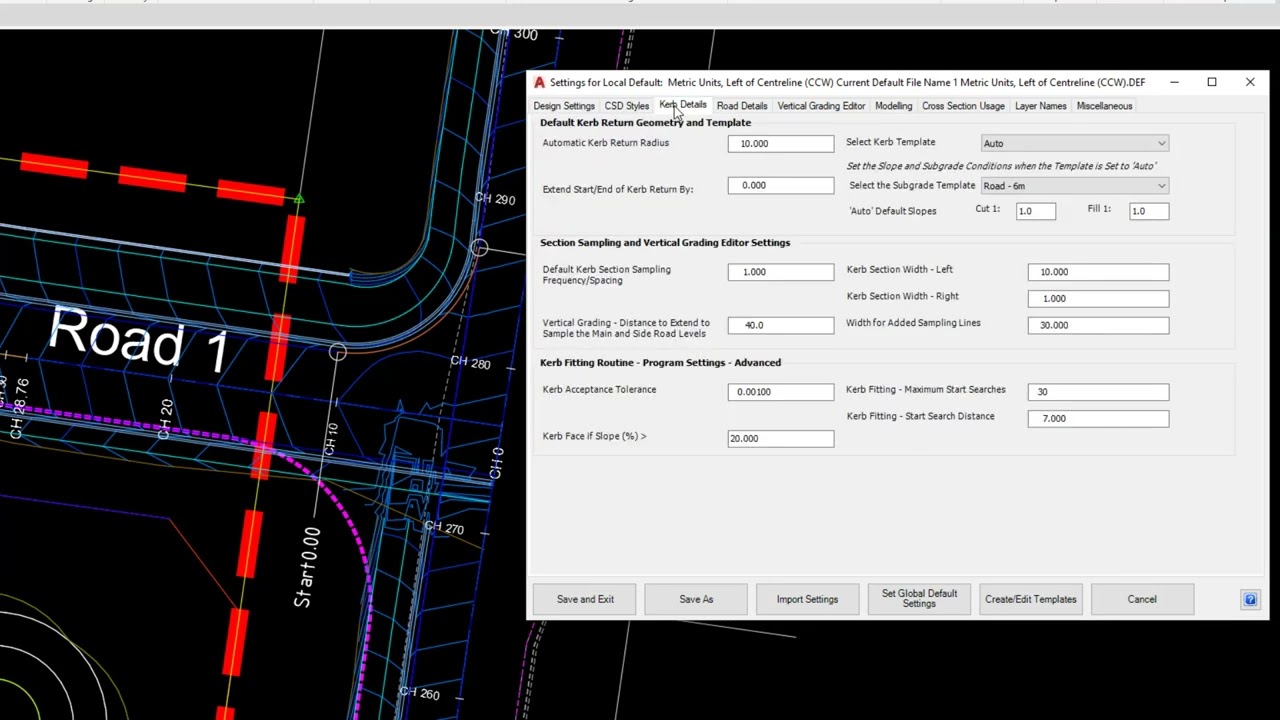Click the Extend Start/End of Kerb Return field
The image size is (1280, 720).
(x=781, y=186)
